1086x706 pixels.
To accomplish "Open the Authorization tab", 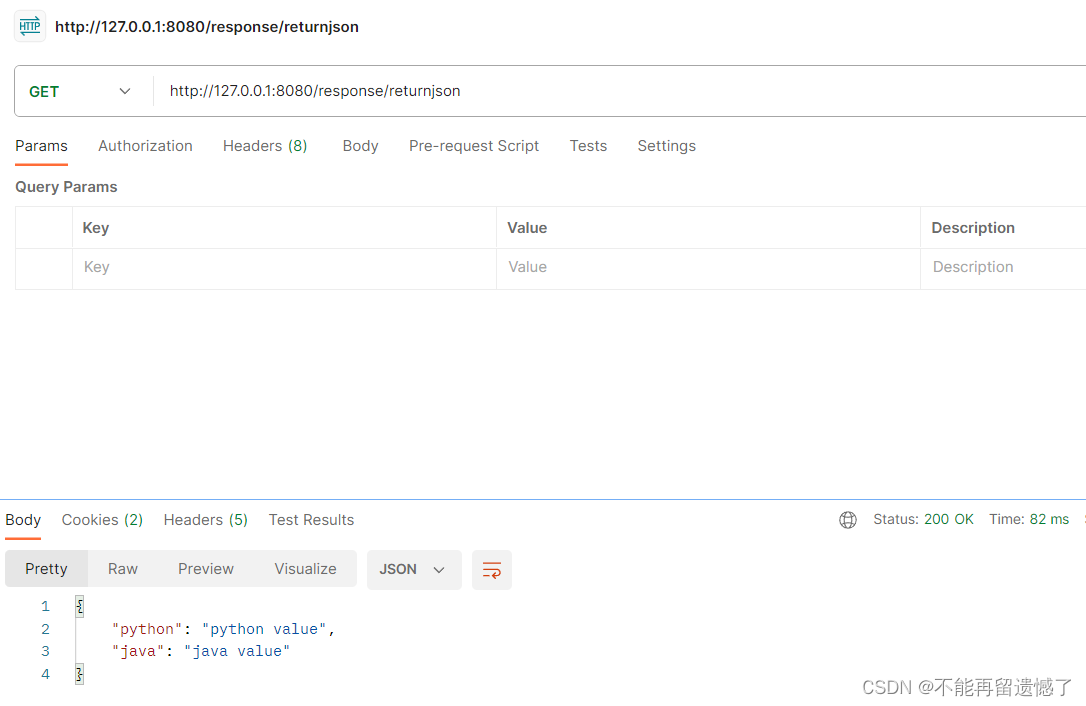I will tap(145, 146).
